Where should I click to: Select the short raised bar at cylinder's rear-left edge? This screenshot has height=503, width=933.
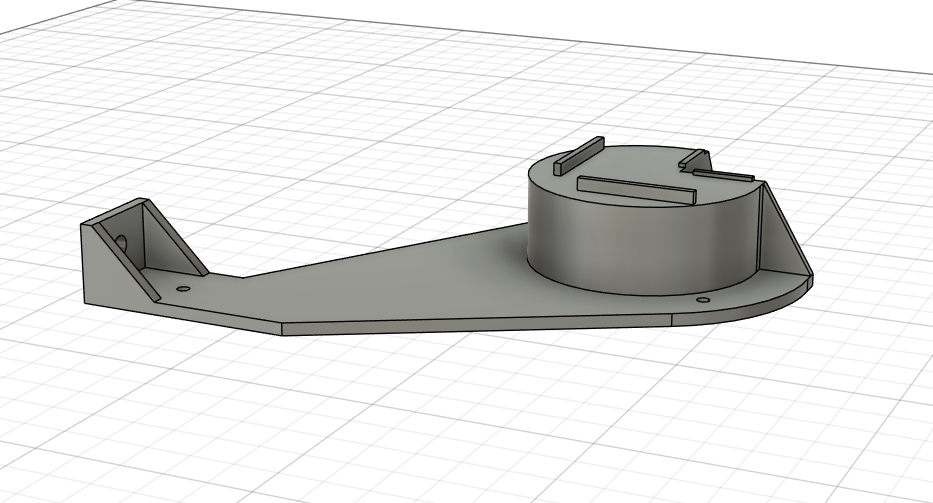(x=578, y=155)
